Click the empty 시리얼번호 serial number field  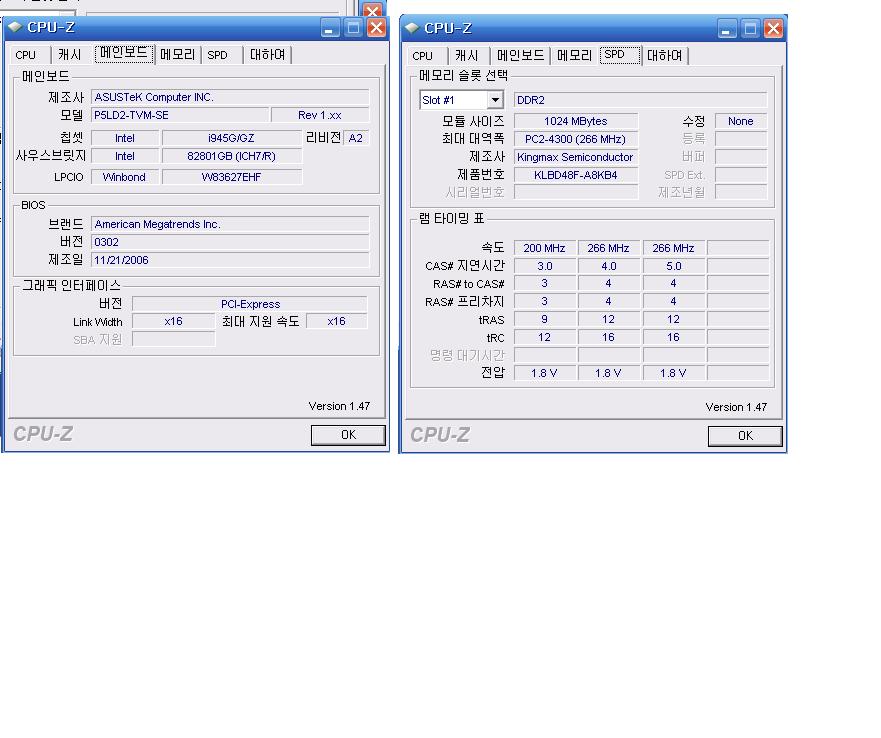pos(576,193)
